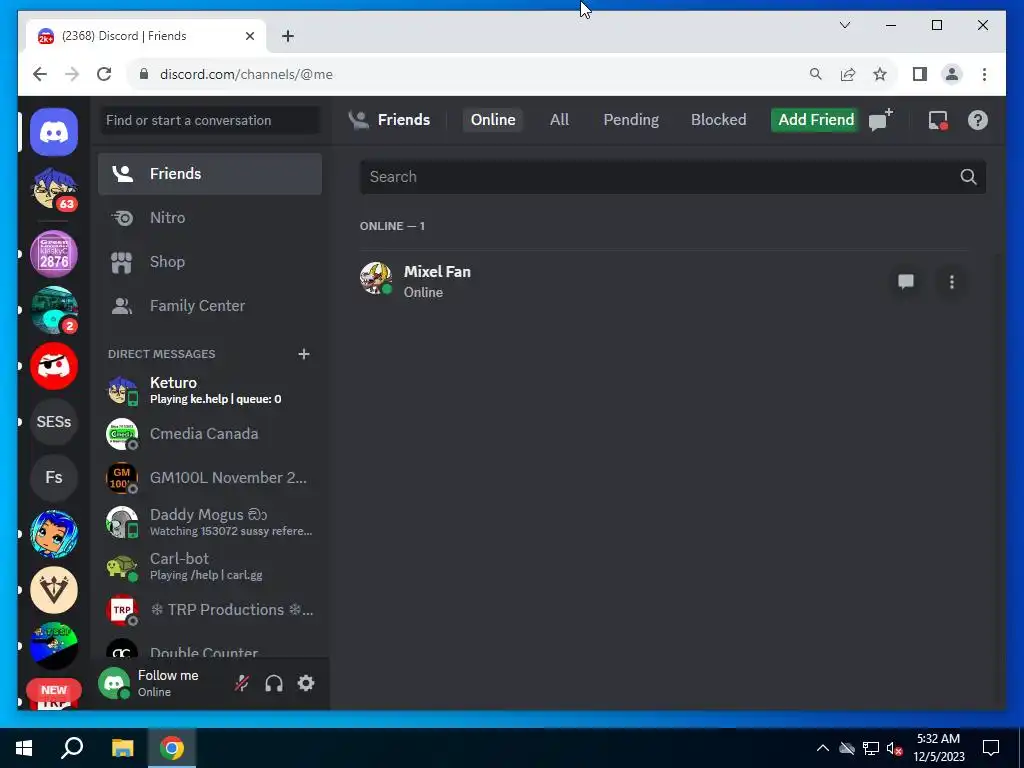
Task: Close the Discord Friends tab
Action: (x=249, y=36)
